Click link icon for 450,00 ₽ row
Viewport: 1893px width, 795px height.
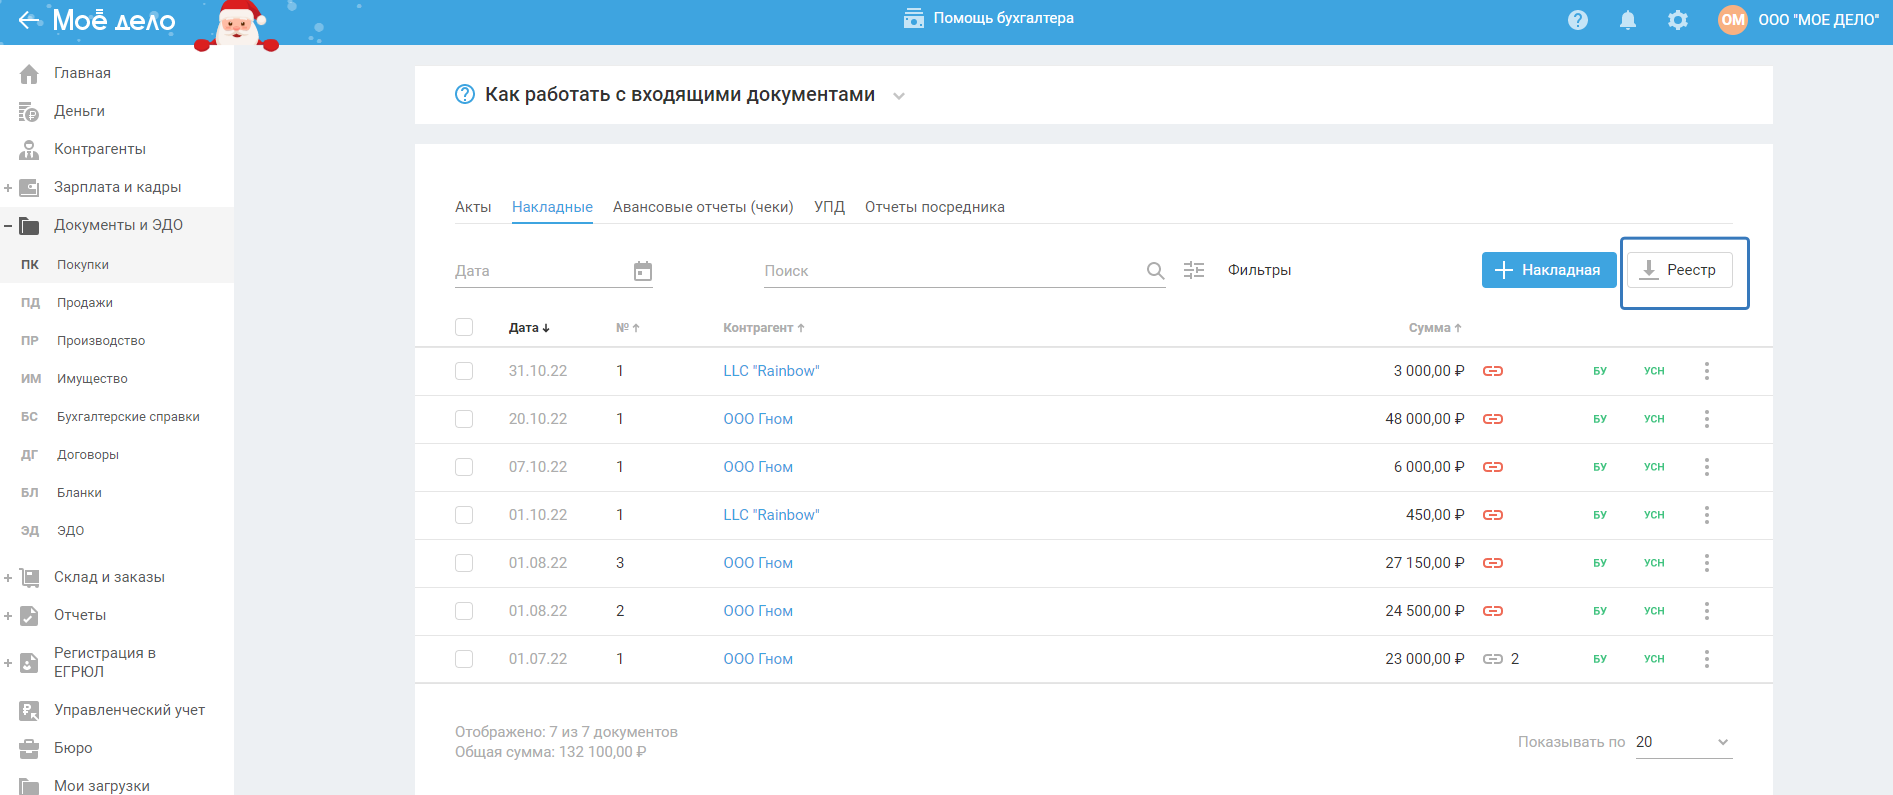pyautogui.click(x=1493, y=515)
